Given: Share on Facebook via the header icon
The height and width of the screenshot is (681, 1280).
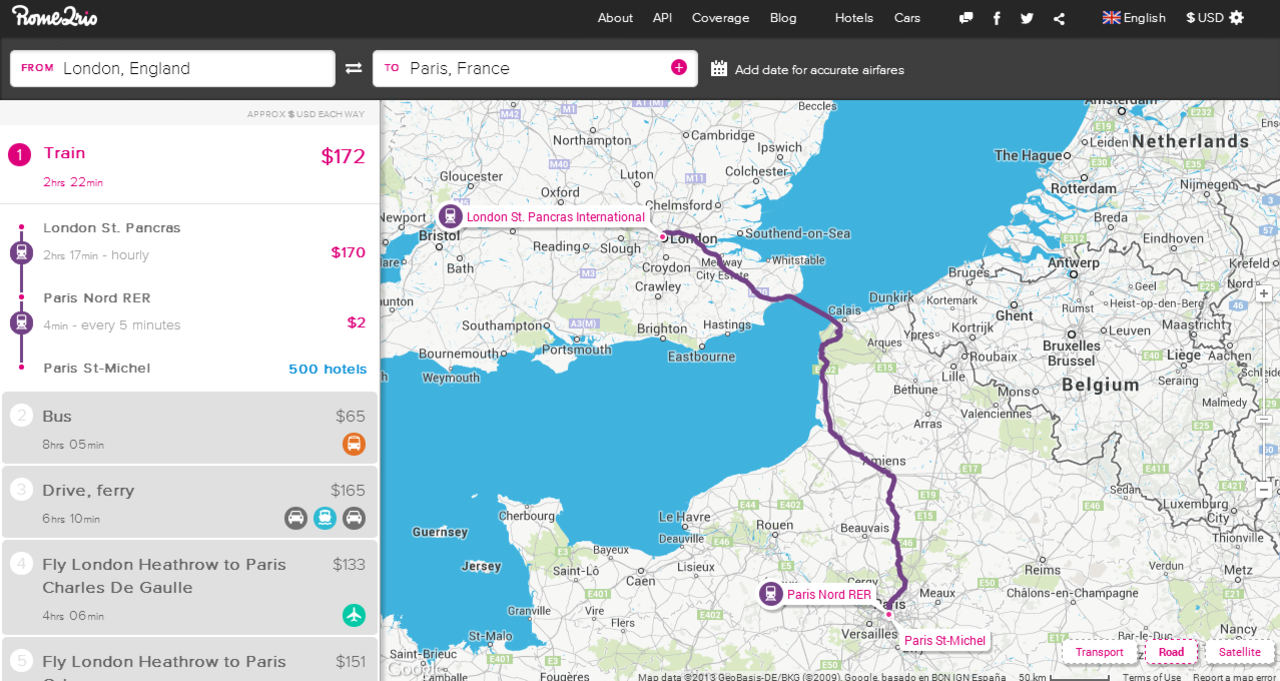Looking at the screenshot, I should tap(996, 18).
